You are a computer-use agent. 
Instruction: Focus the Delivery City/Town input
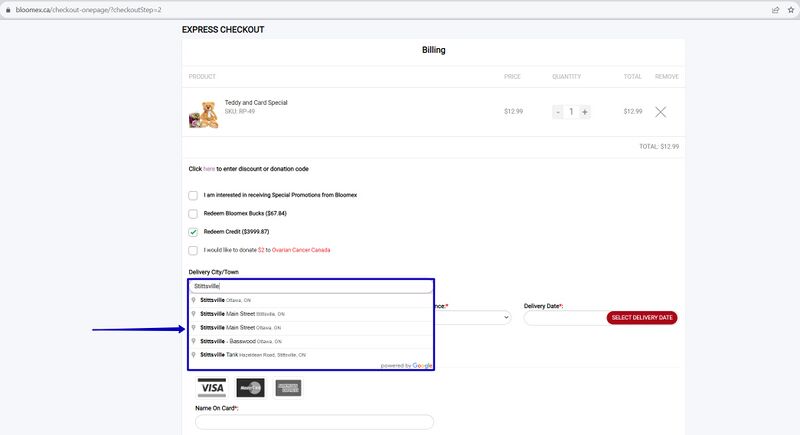click(311, 286)
